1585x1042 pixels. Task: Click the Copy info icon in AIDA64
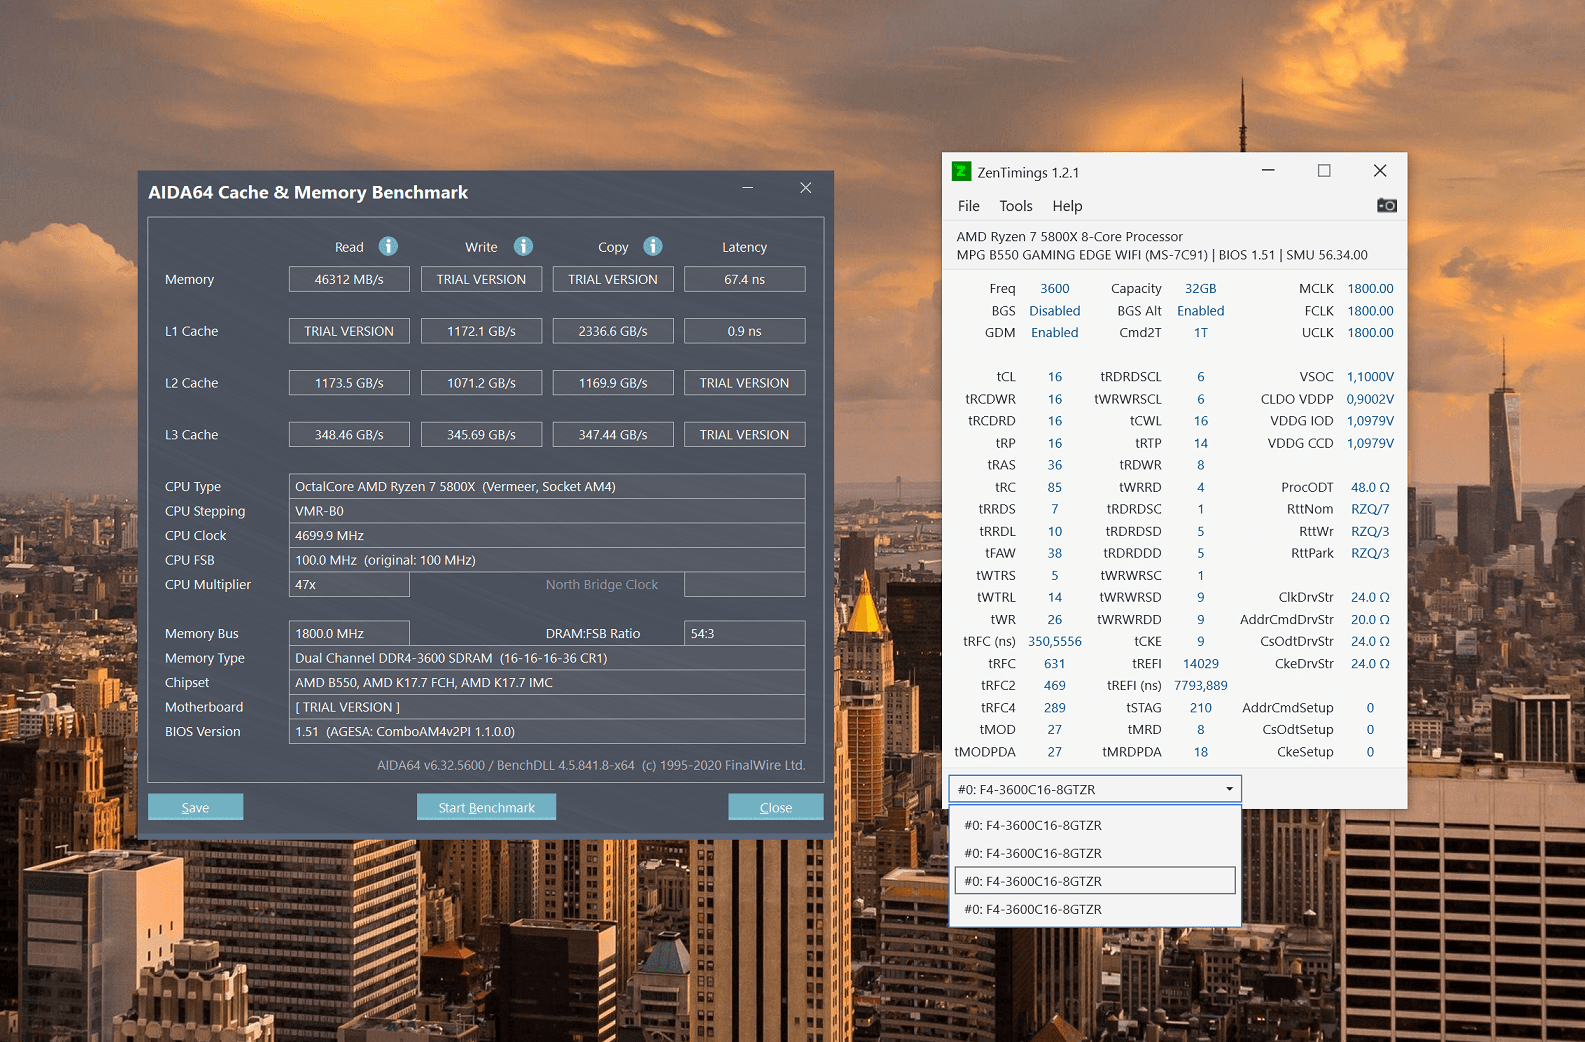(653, 246)
